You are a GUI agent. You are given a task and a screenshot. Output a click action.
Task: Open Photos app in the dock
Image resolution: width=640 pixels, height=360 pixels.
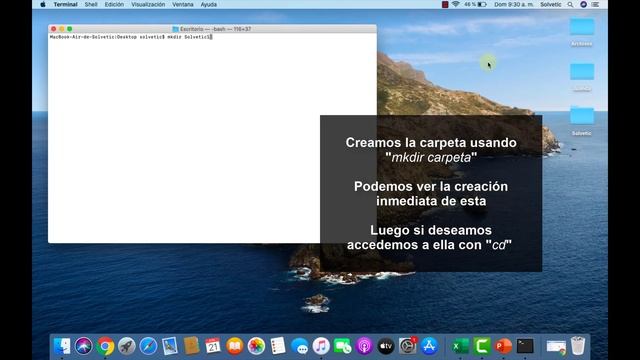point(256,346)
